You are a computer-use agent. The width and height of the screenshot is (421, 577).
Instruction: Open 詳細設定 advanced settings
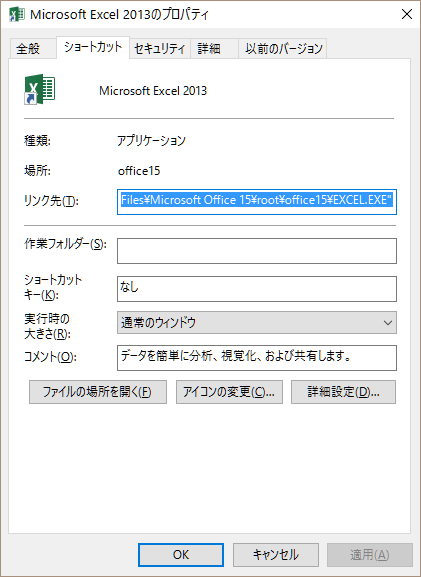pos(343,392)
